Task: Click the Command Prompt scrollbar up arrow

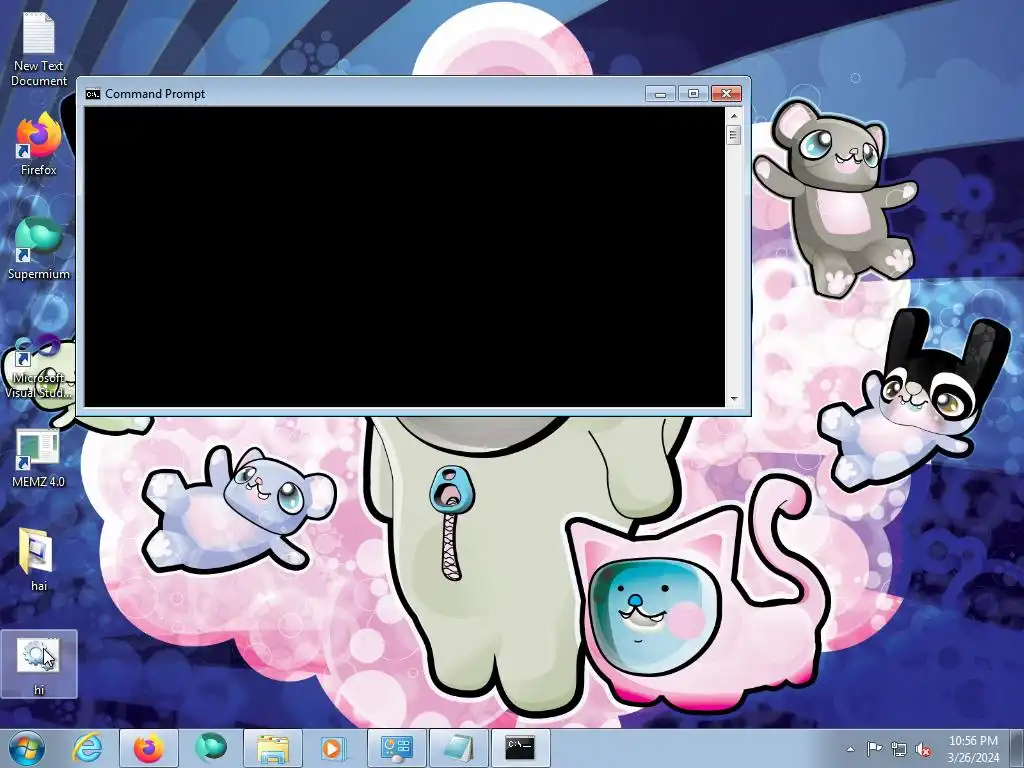Action: click(x=733, y=116)
